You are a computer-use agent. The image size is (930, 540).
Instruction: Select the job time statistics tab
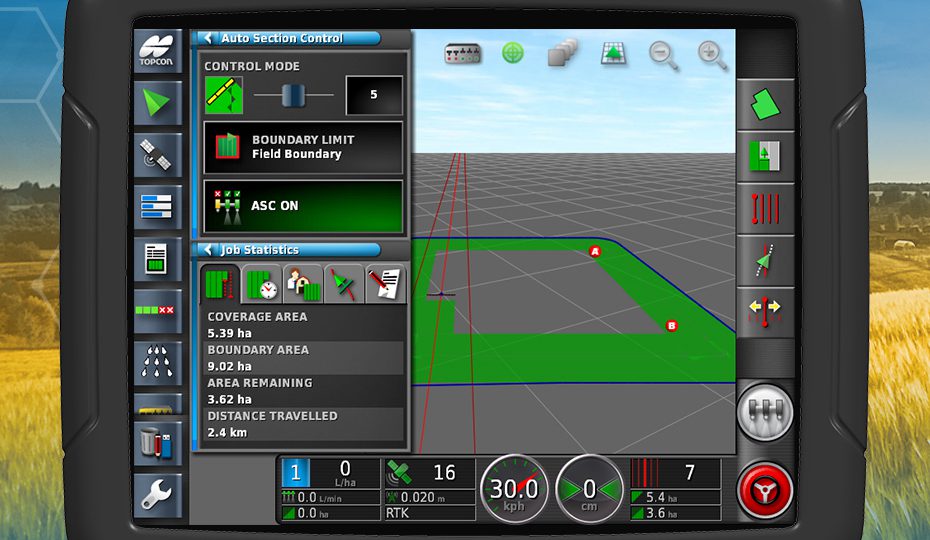pos(262,284)
